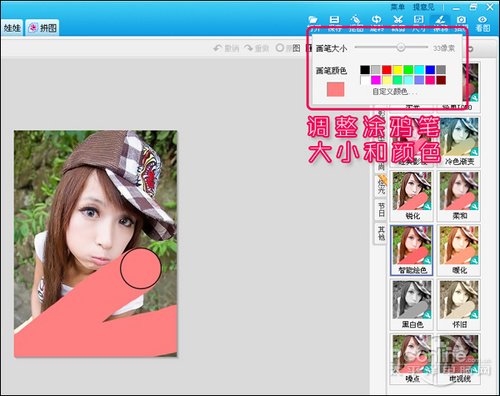This screenshot has width=500, height=396.
Task: Click the Save (保存) toolbar icon
Action: (x=334, y=20)
